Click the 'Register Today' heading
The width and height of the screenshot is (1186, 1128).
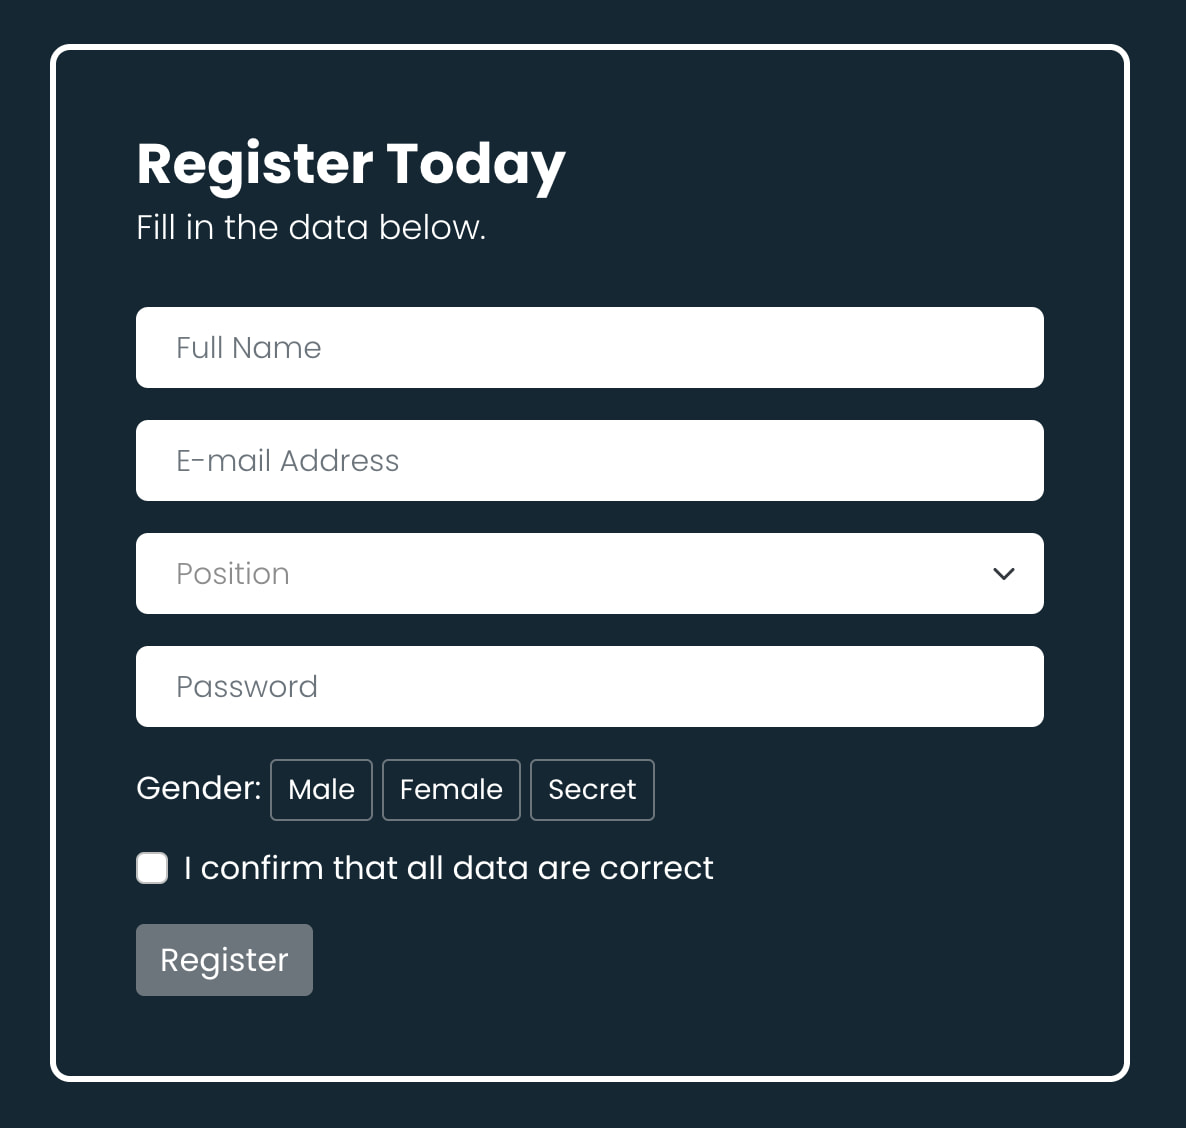click(351, 163)
